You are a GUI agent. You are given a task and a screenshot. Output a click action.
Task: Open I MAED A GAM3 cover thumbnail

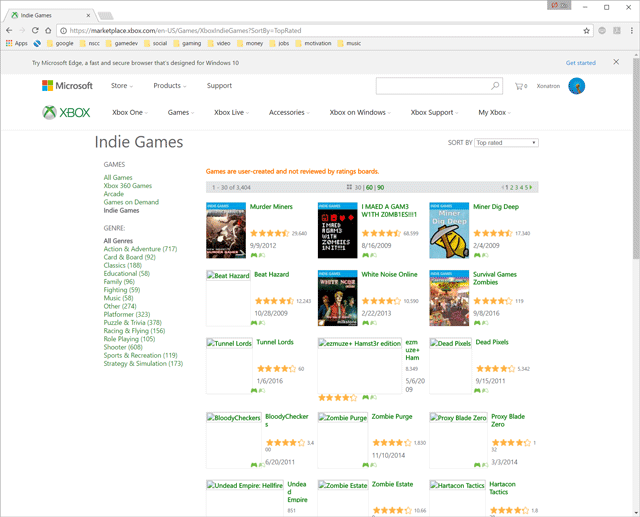point(338,230)
